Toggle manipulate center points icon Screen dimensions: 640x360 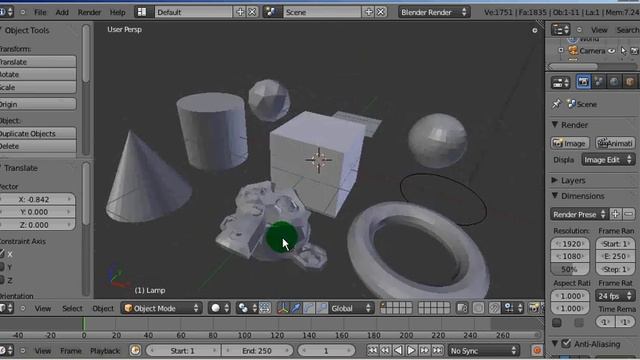point(265,308)
